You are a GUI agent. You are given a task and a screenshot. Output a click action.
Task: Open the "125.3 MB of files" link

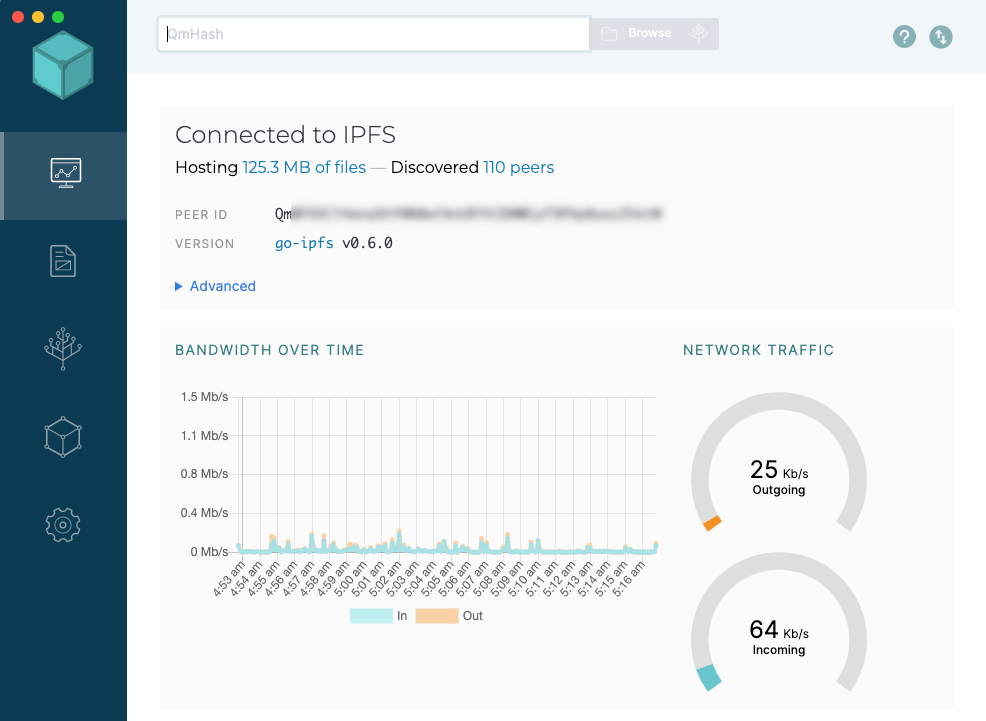click(304, 167)
